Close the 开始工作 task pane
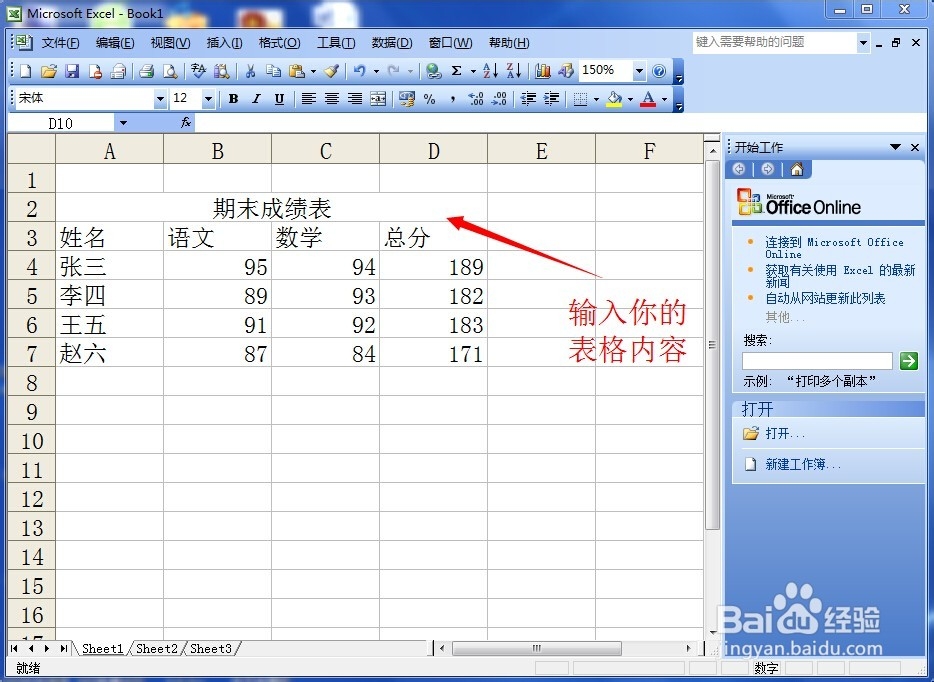Image resolution: width=934 pixels, height=682 pixels. tap(915, 147)
